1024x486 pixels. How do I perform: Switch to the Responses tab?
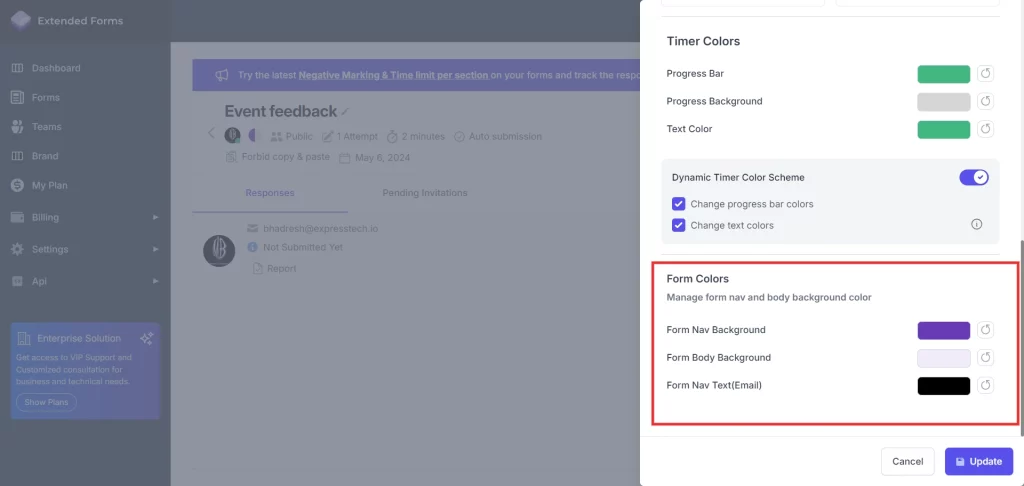tap(270, 193)
